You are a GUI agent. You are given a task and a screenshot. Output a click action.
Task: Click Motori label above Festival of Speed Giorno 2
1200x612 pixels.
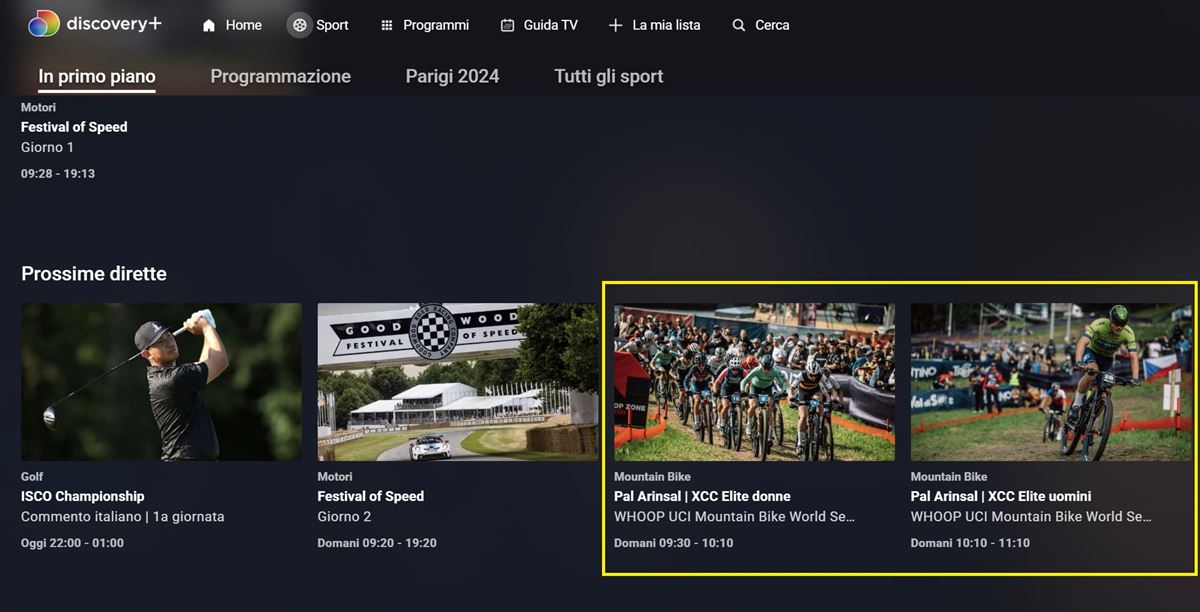pos(335,477)
